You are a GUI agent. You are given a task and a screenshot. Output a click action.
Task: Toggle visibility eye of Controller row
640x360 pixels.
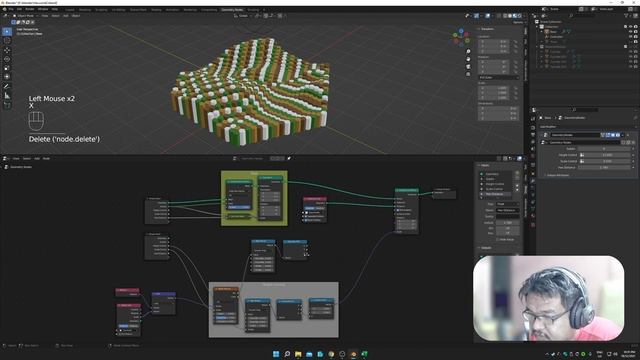[x=630, y=36]
